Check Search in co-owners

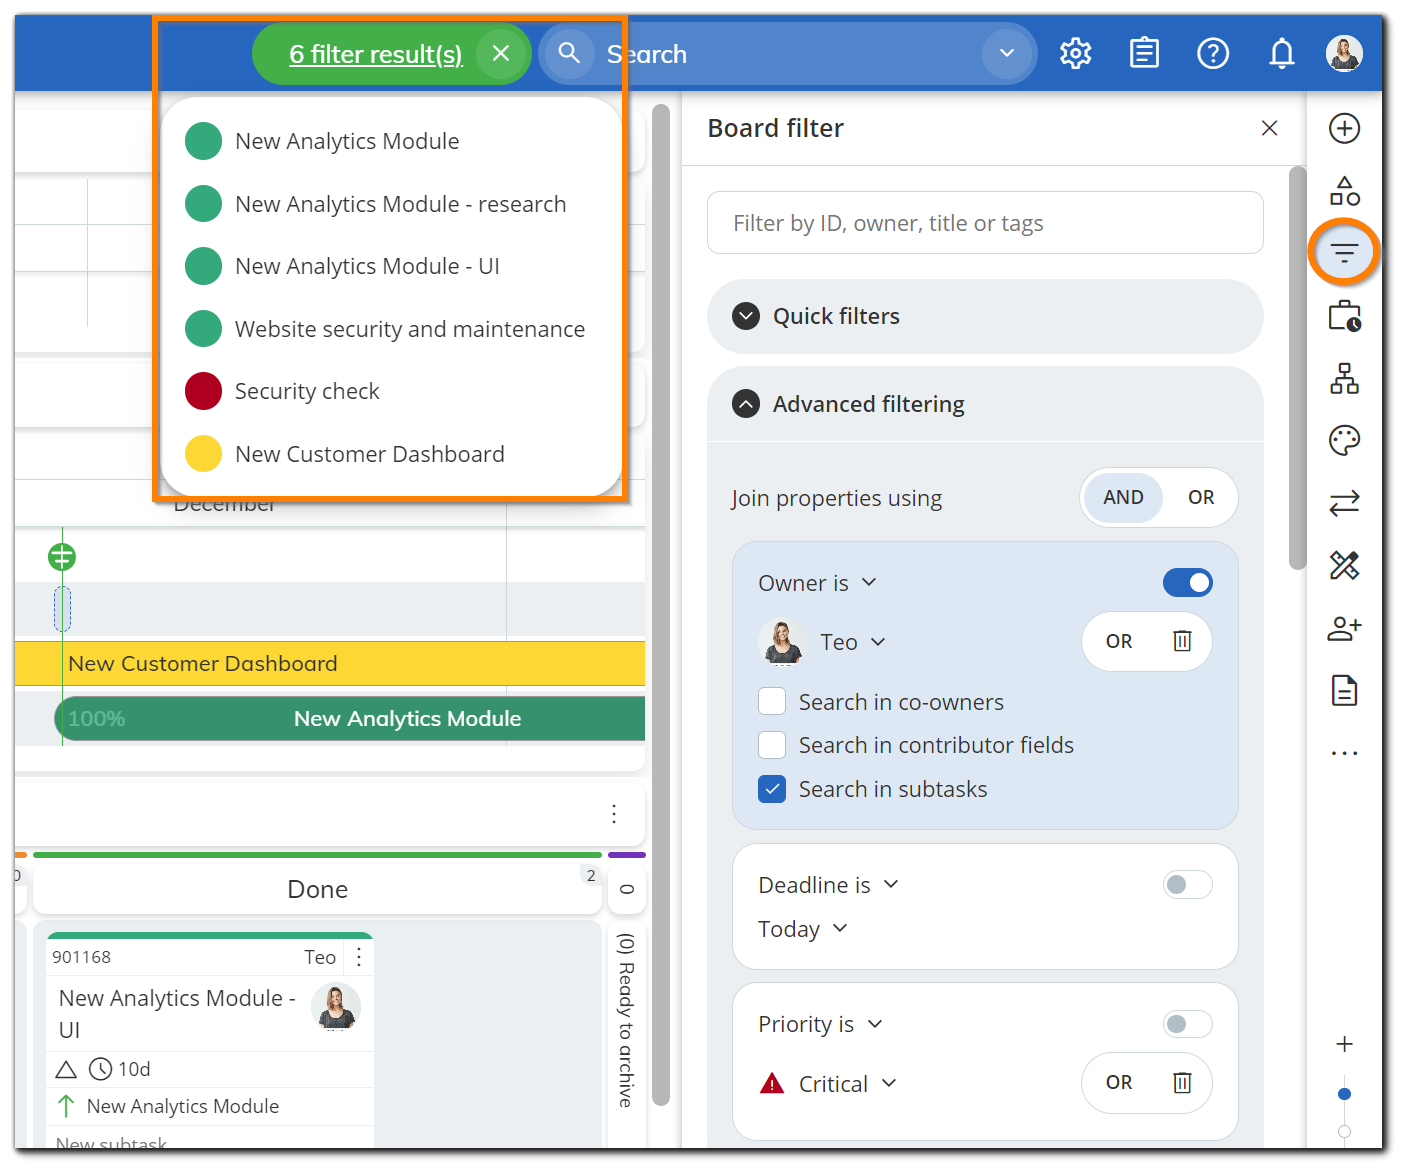(772, 701)
